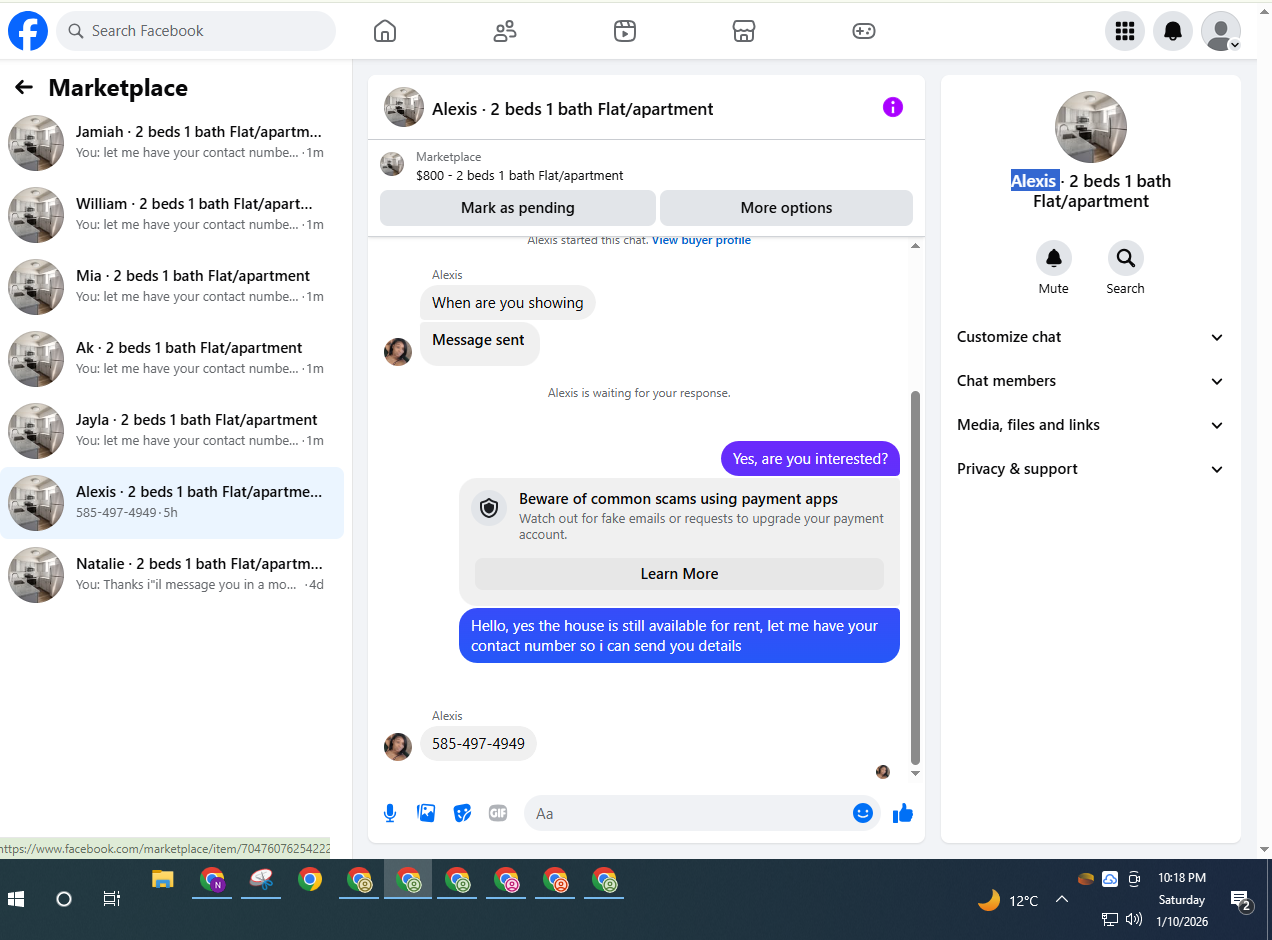
Task: Choose a GIF icon
Action: (x=498, y=813)
